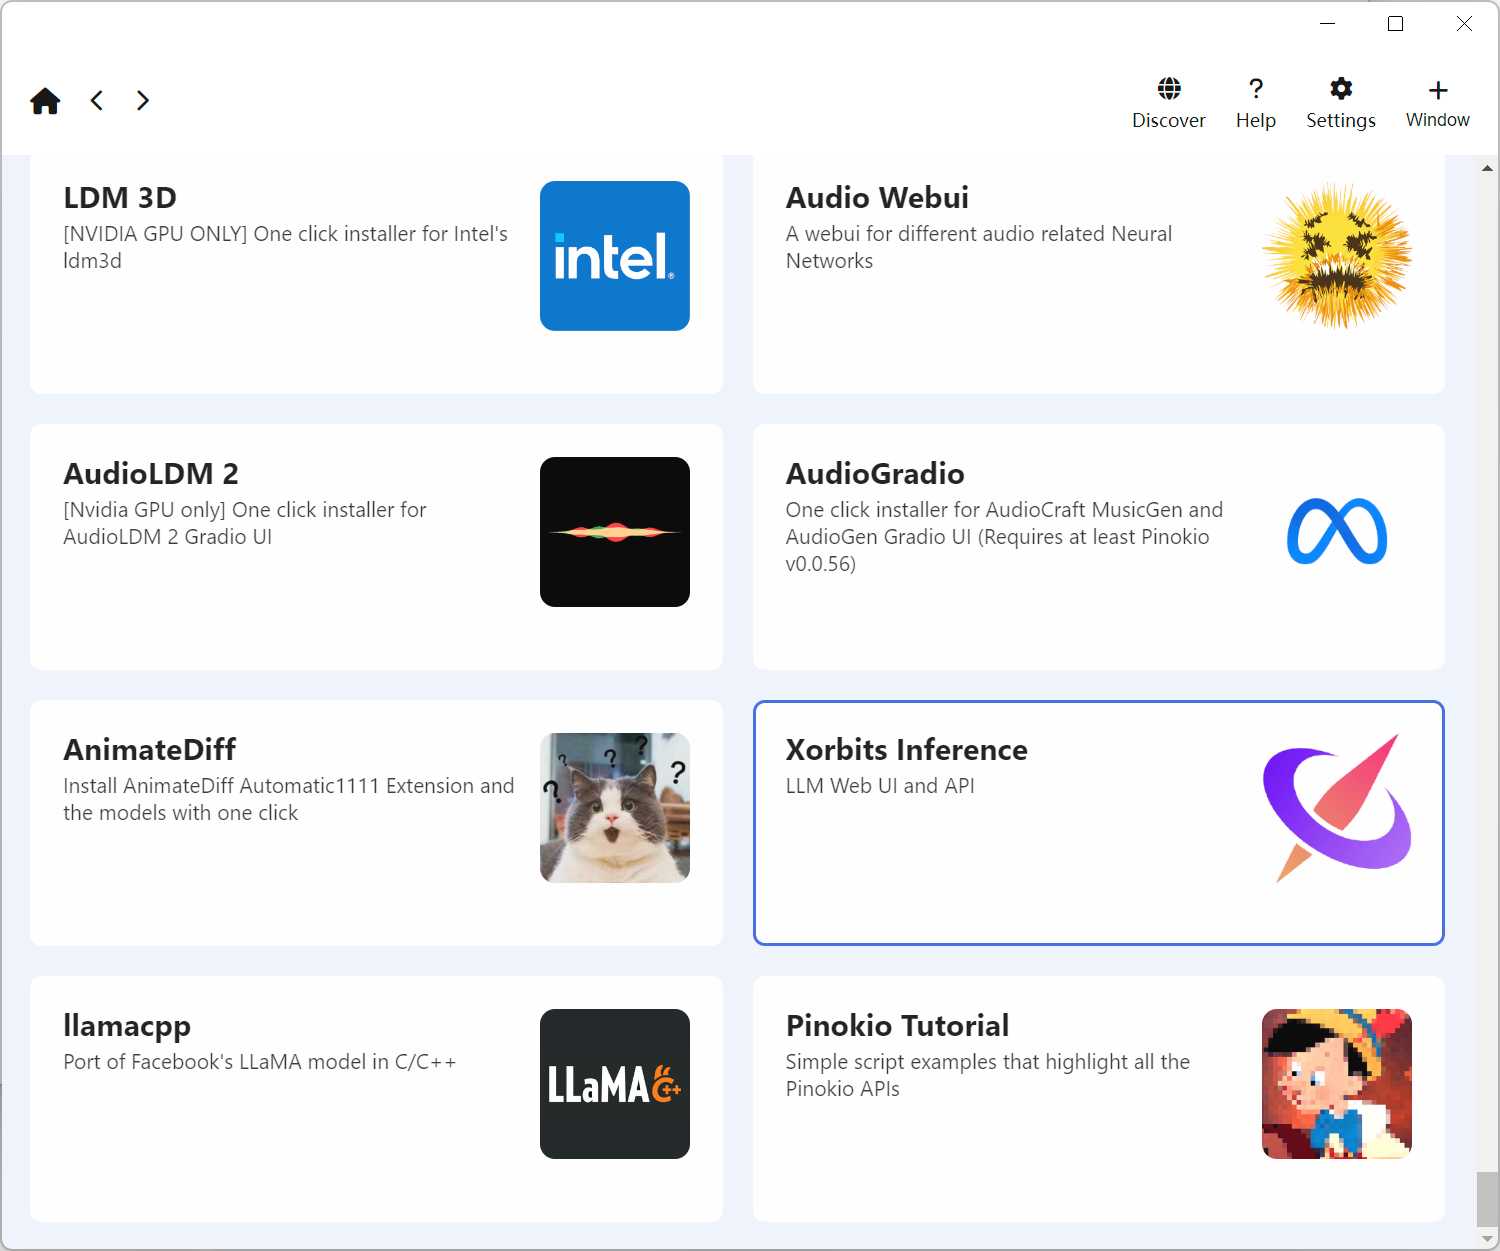Click the 'A webui for different audio' description

click(x=979, y=247)
